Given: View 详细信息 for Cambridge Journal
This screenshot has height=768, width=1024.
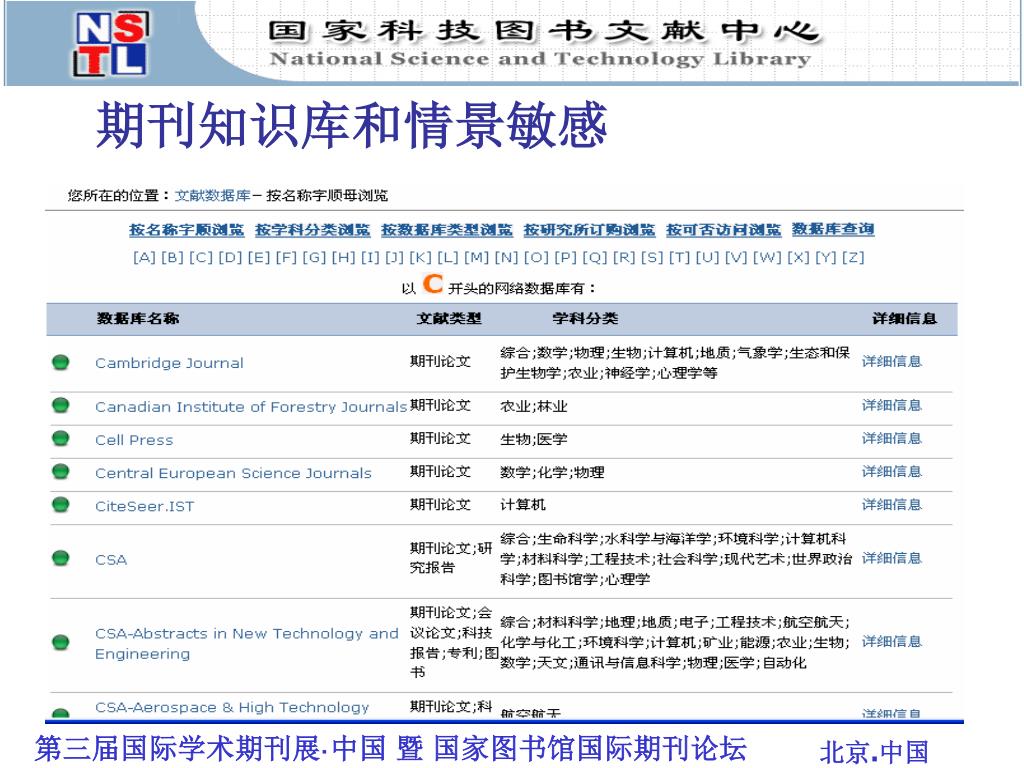Looking at the screenshot, I should click(x=891, y=361).
